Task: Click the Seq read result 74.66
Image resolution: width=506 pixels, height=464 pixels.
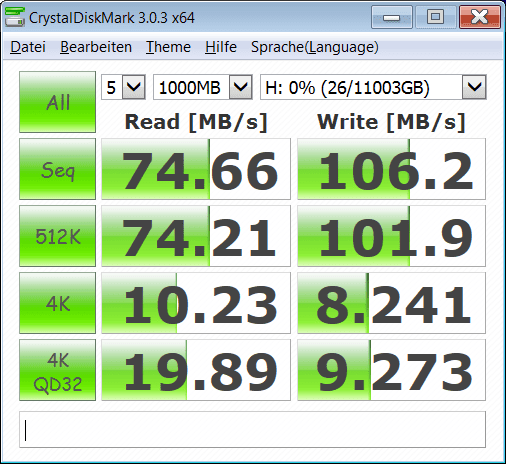Action: (x=196, y=169)
